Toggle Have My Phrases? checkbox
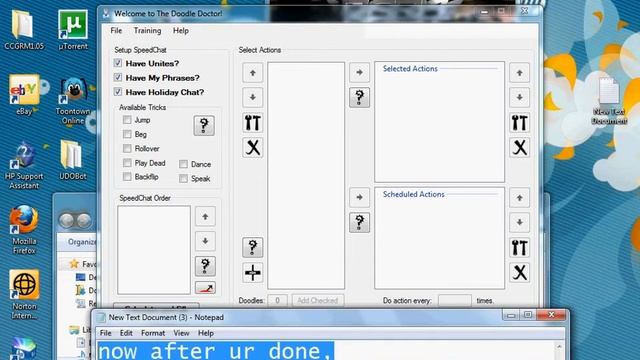Screen dimensions: 640x360 click(x=118, y=77)
